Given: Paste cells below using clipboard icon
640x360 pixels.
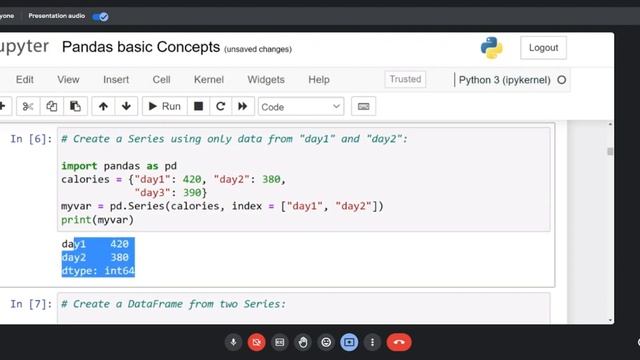Looking at the screenshot, I should pyautogui.click(x=75, y=107).
